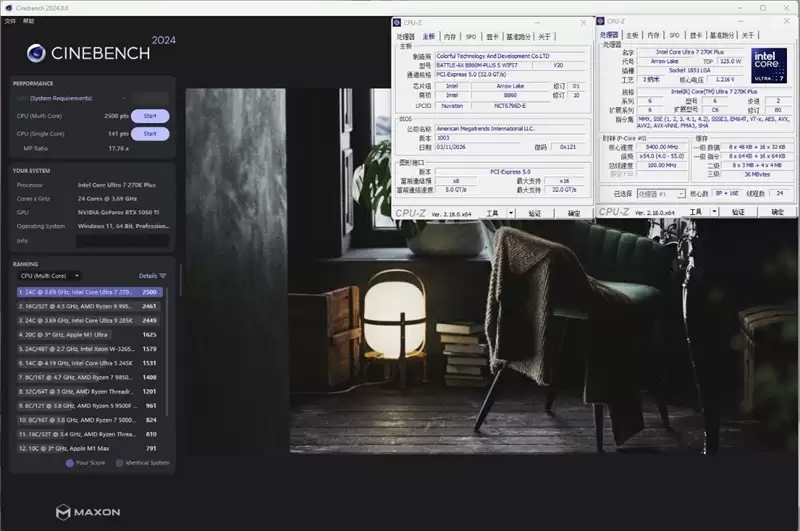
Task: Select 处理器 tab in right CPU-Z window
Action: click(x=609, y=35)
